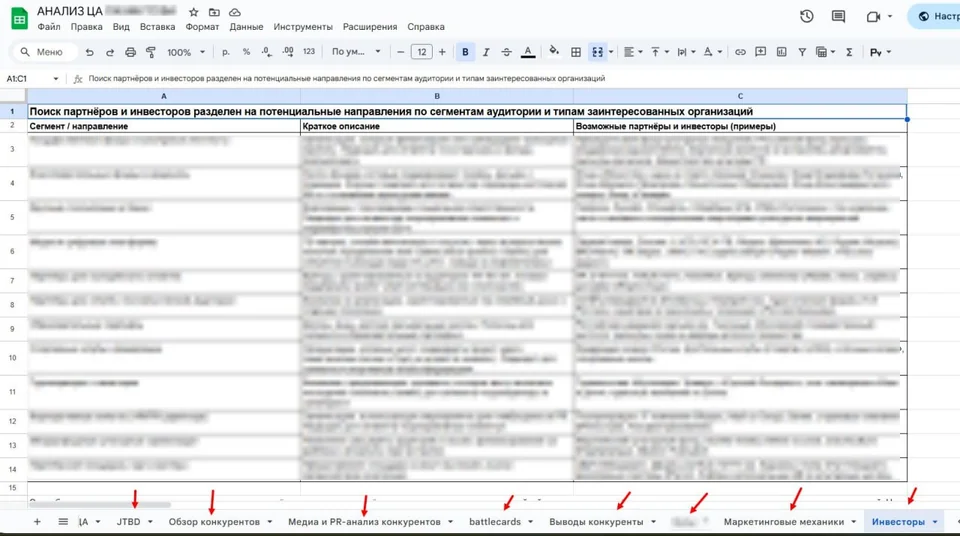Switch to Медиа и PR-анализ конкурентов tab
960x536 pixels.
[x=364, y=522]
